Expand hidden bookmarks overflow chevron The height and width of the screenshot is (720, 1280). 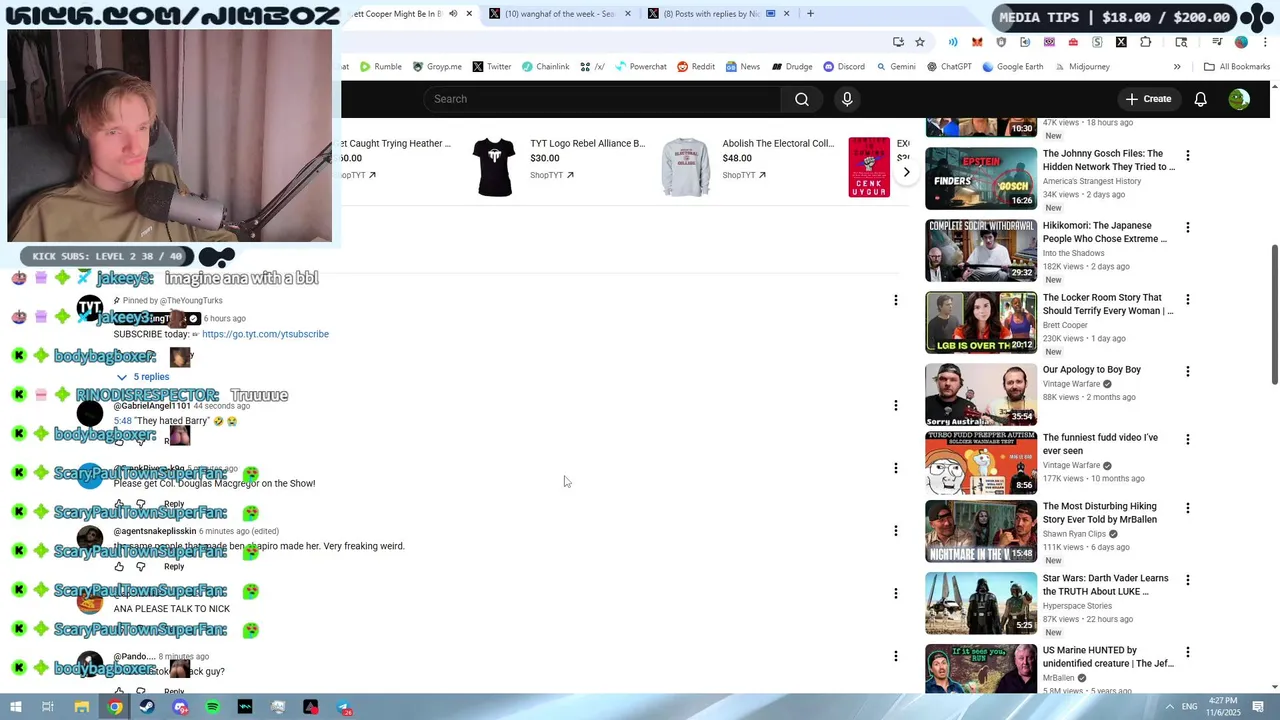pyautogui.click(x=1177, y=67)
